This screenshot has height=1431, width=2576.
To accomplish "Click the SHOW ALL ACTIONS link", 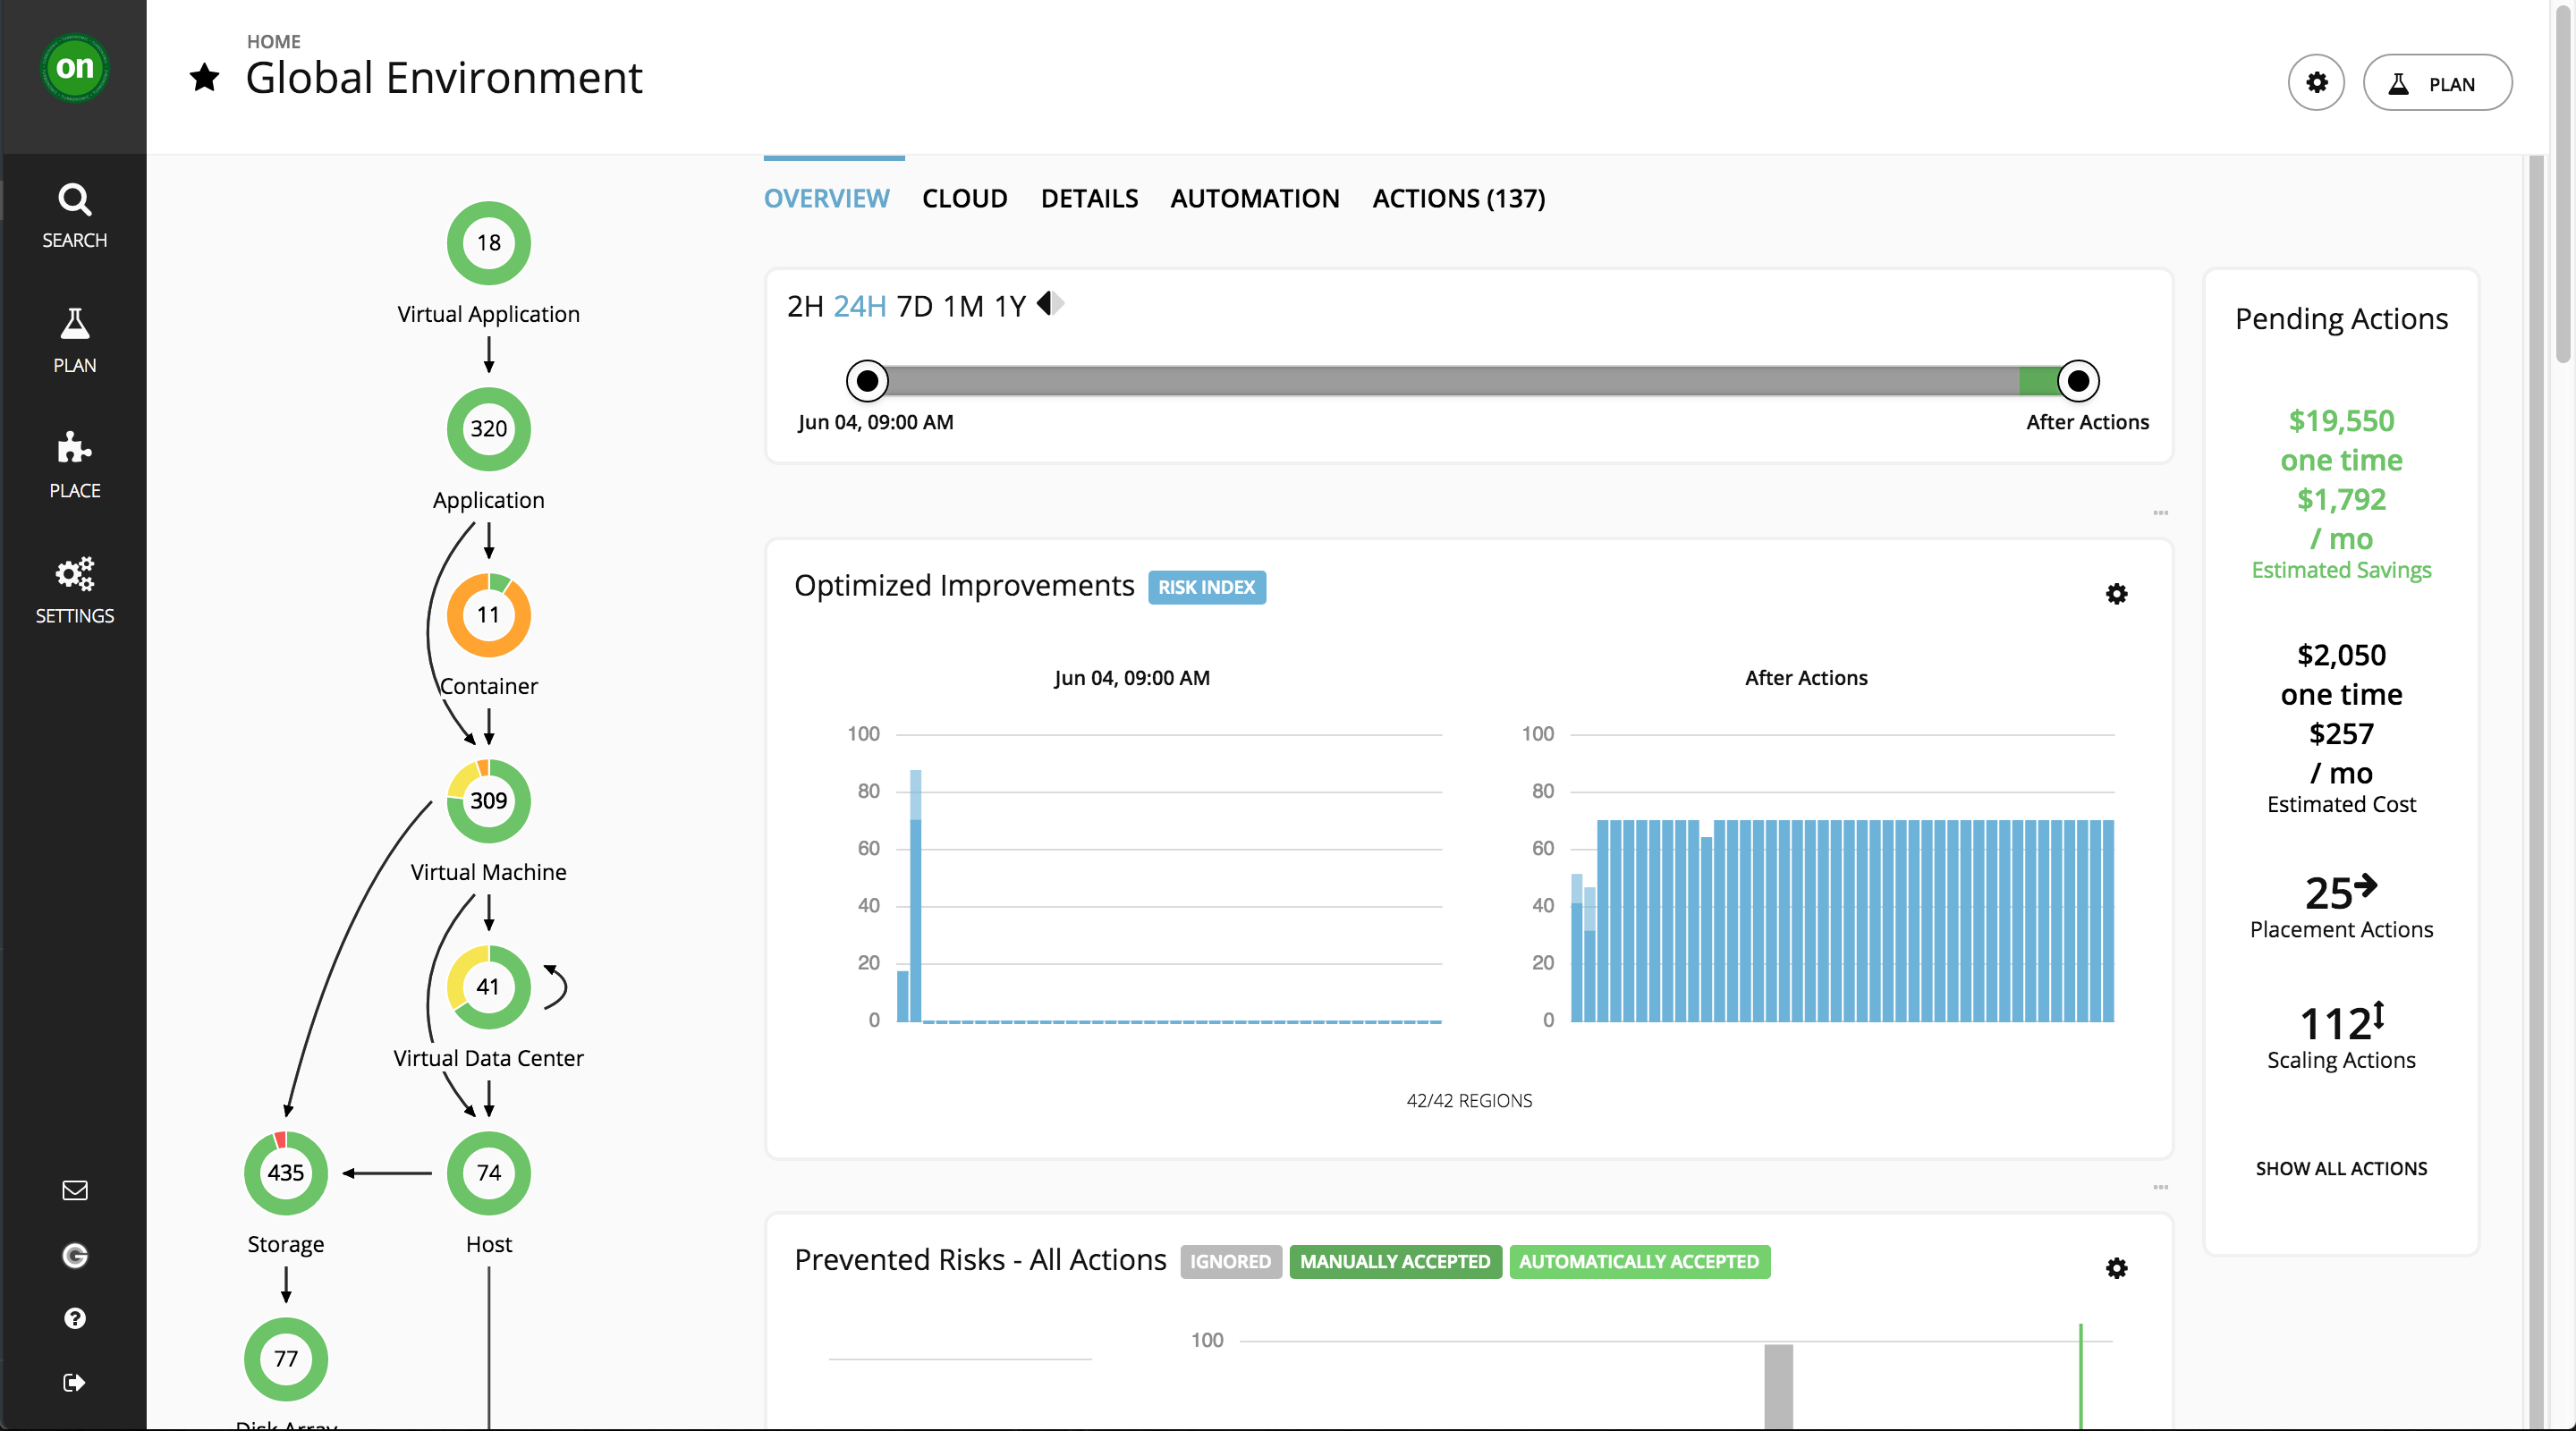I will tap(2341, 1167).
